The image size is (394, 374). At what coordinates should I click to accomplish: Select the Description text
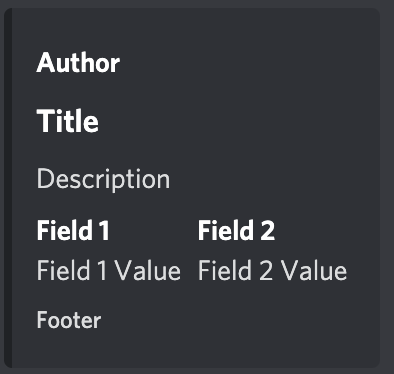[103, 180]
